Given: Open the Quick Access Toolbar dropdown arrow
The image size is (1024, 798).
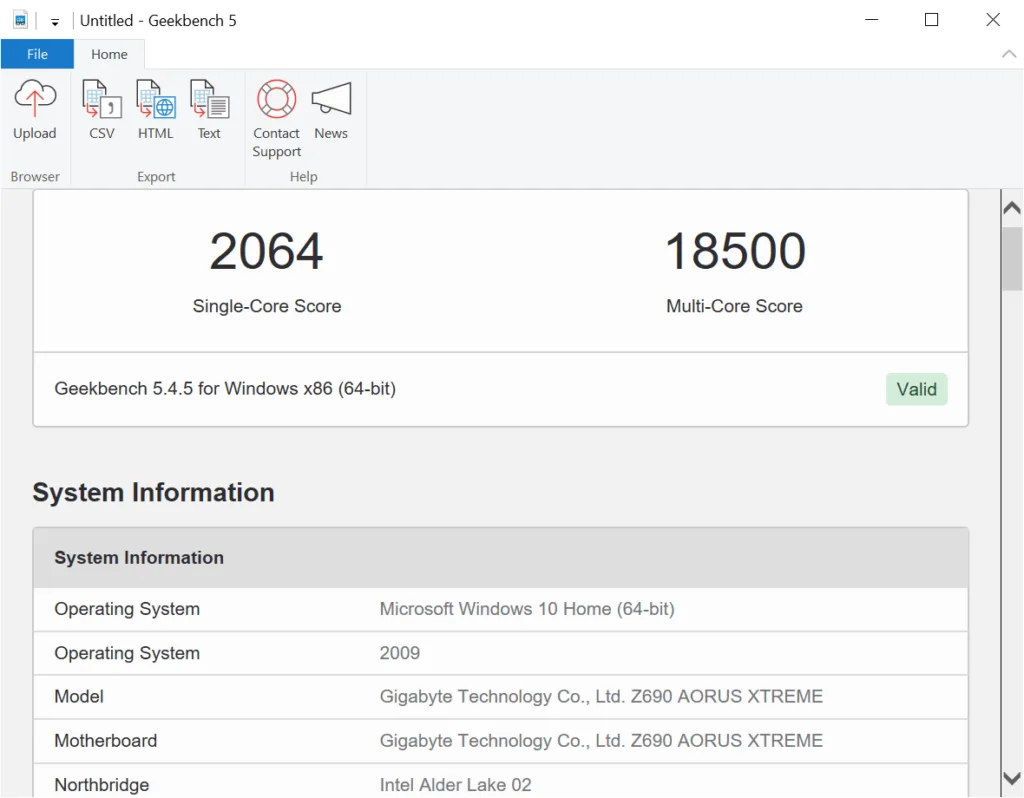Looking at the screenshot, I should coord(55,22).
